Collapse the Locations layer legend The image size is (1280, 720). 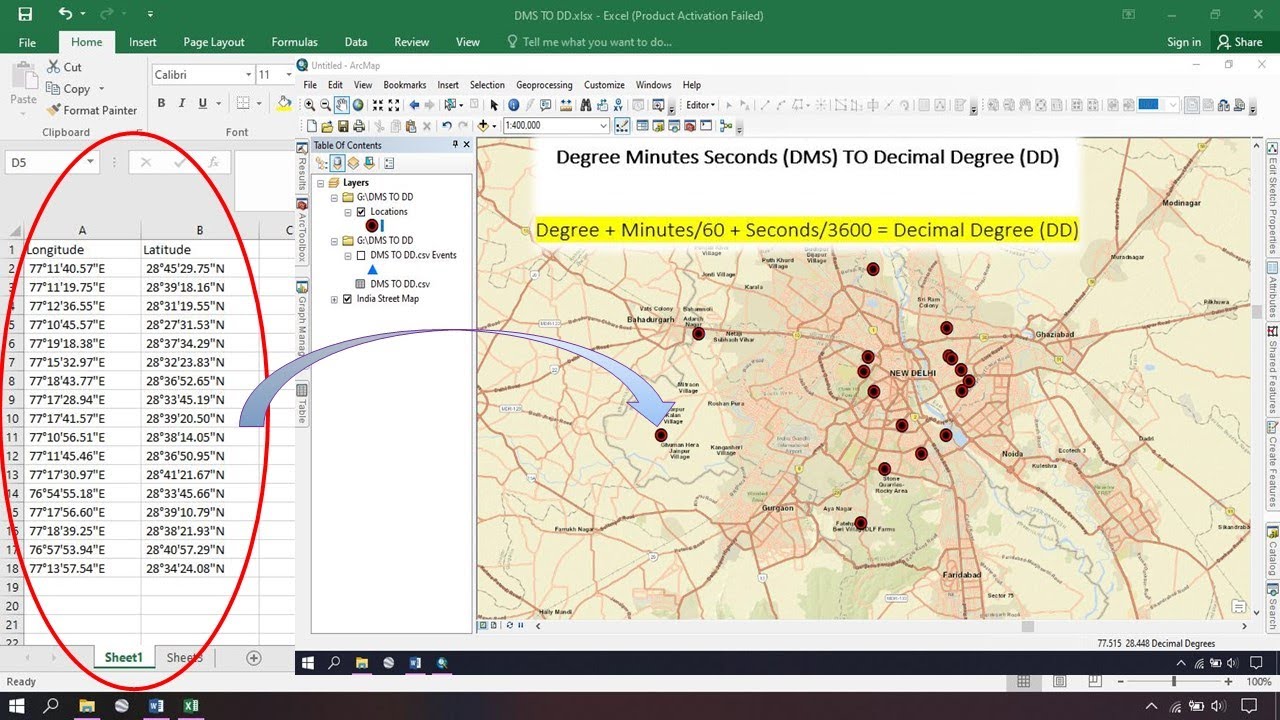click(348, 212)
